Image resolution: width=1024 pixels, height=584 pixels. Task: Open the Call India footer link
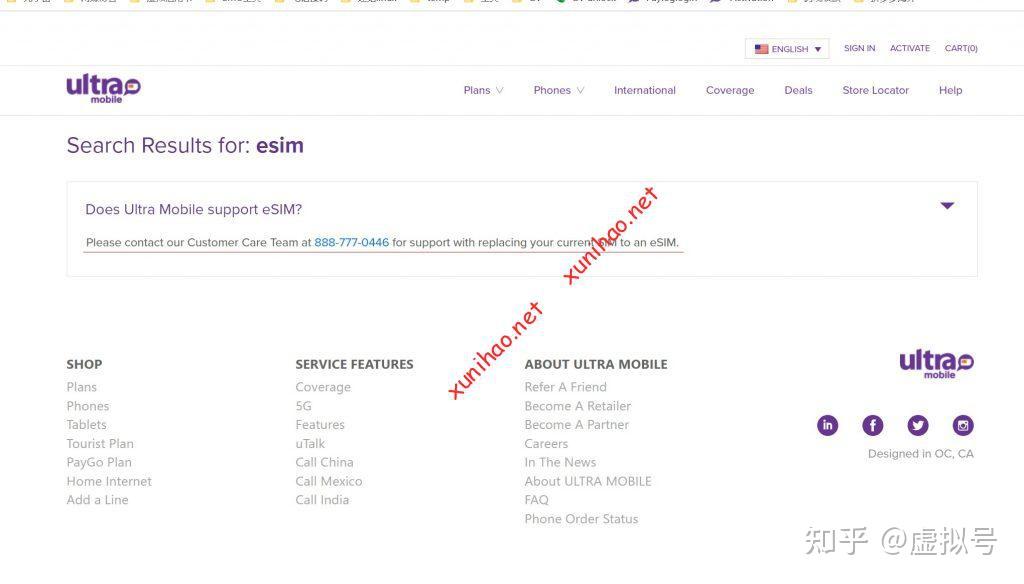point(322,500)
